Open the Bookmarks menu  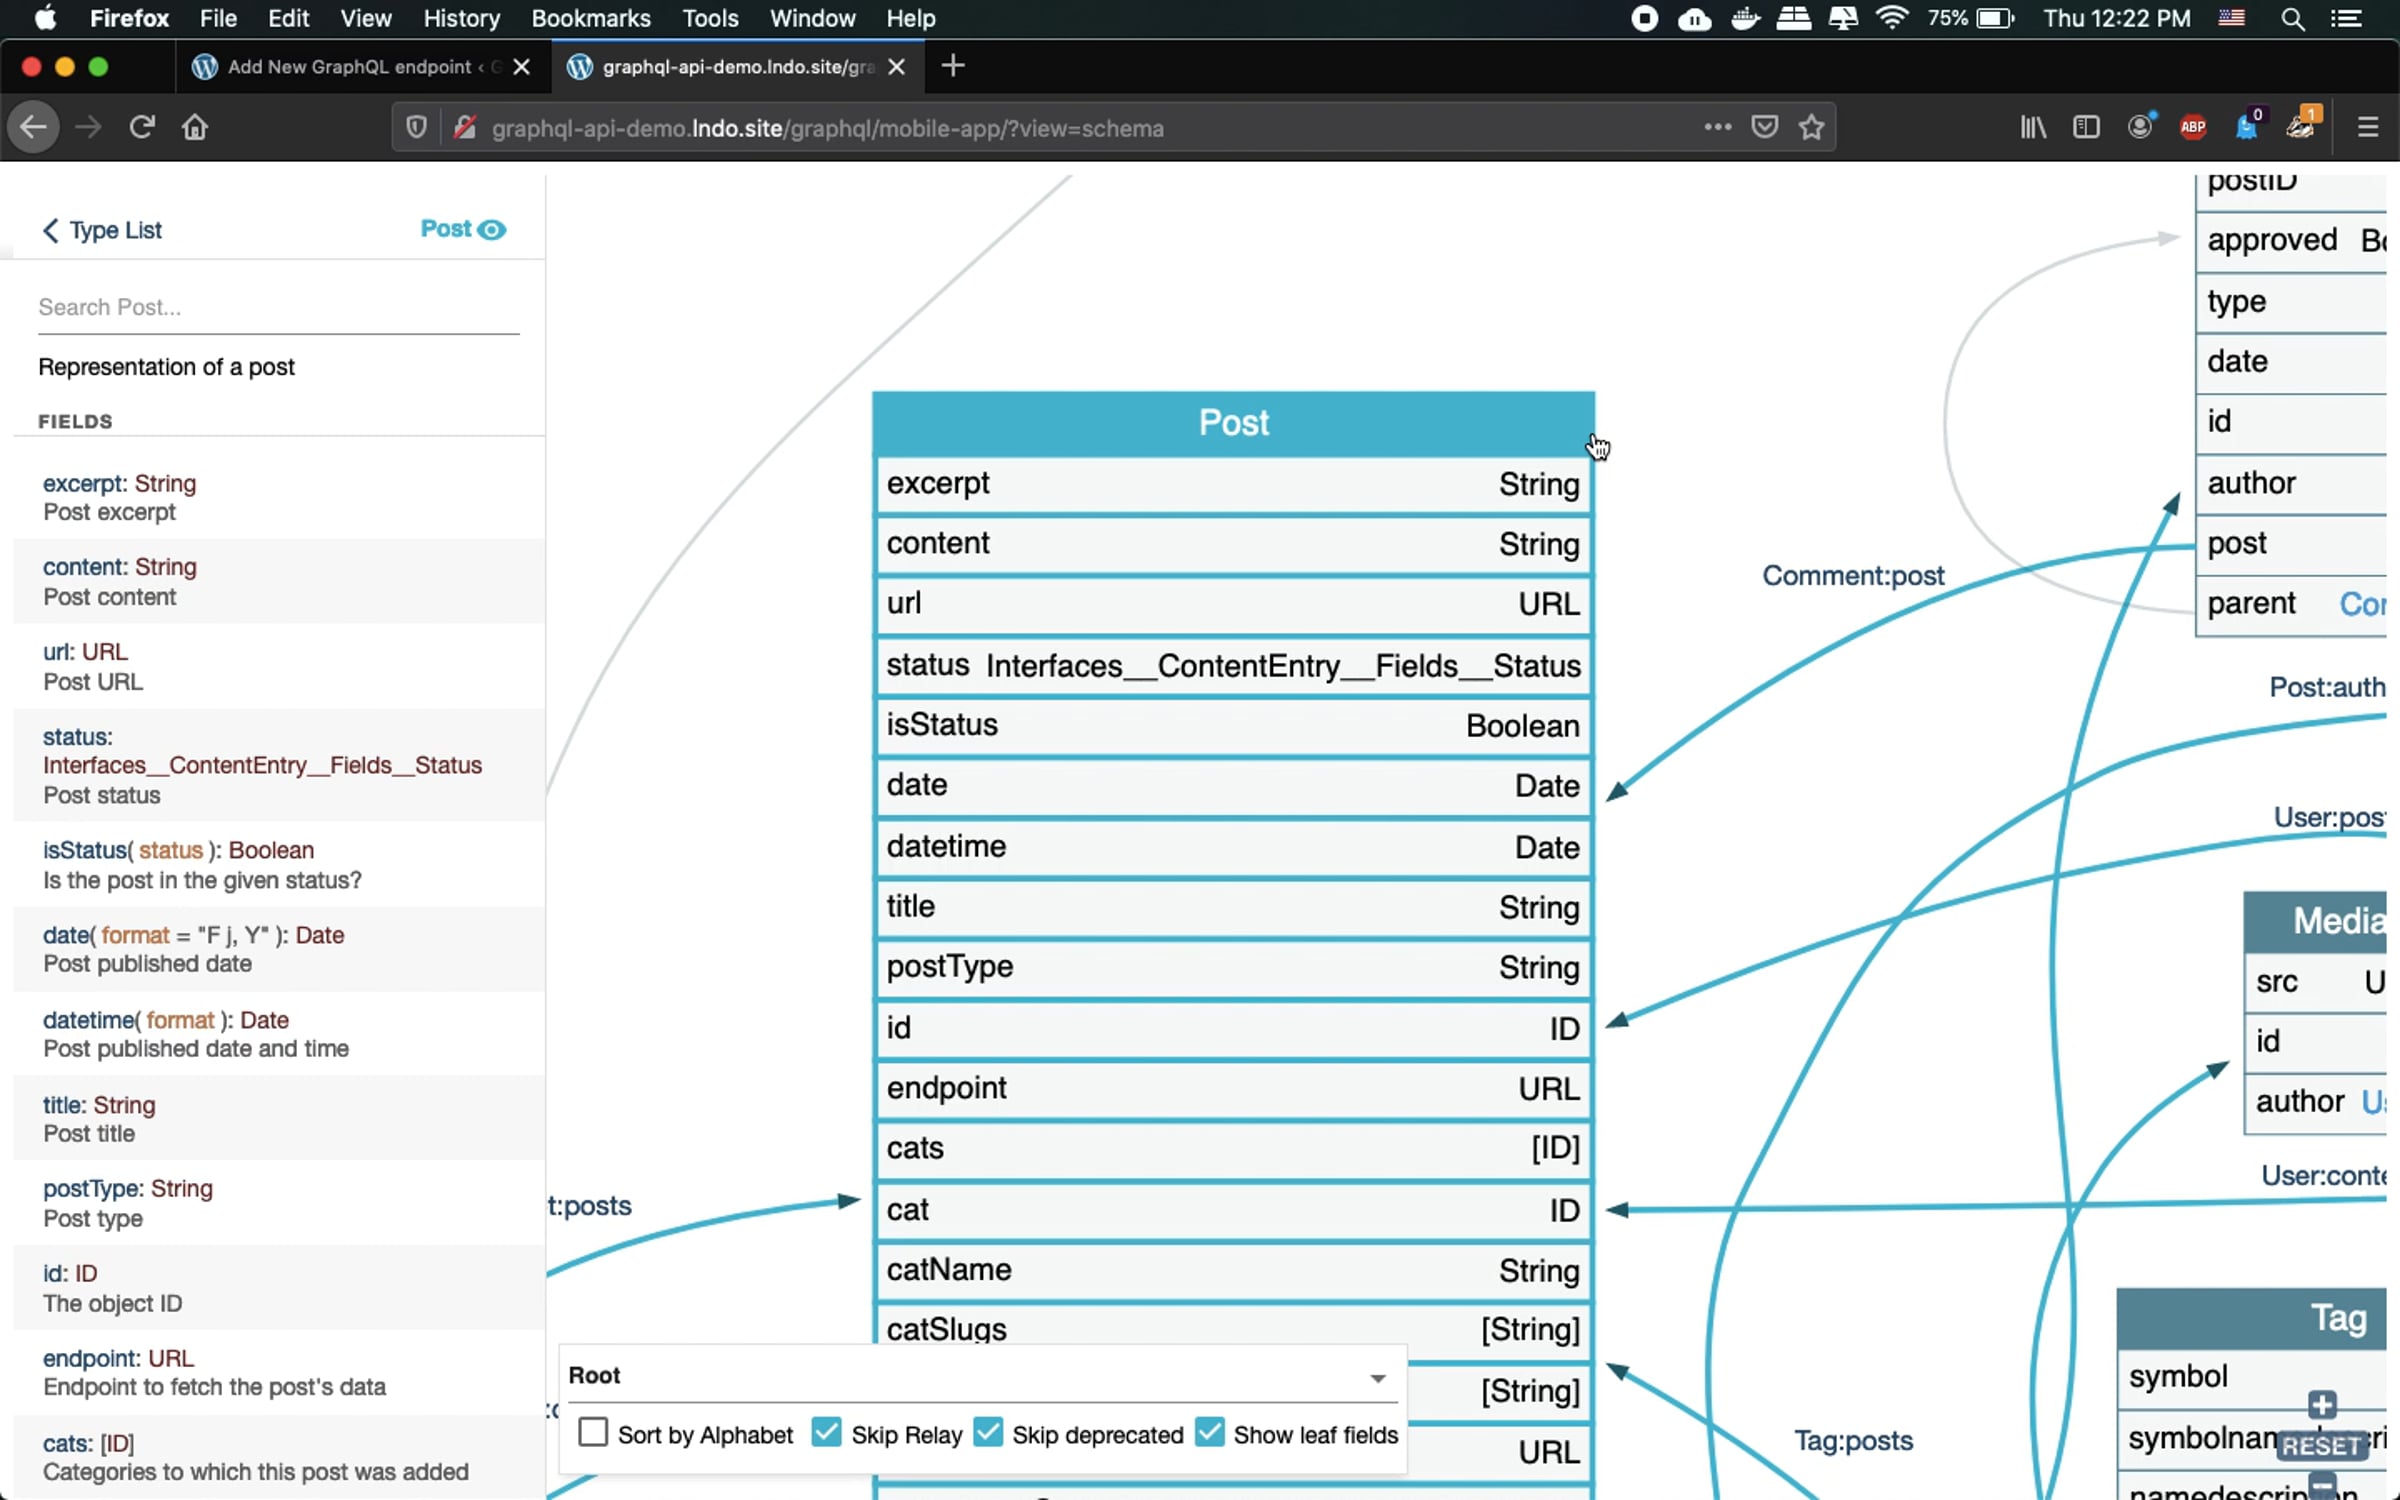(x=590, y=18)
